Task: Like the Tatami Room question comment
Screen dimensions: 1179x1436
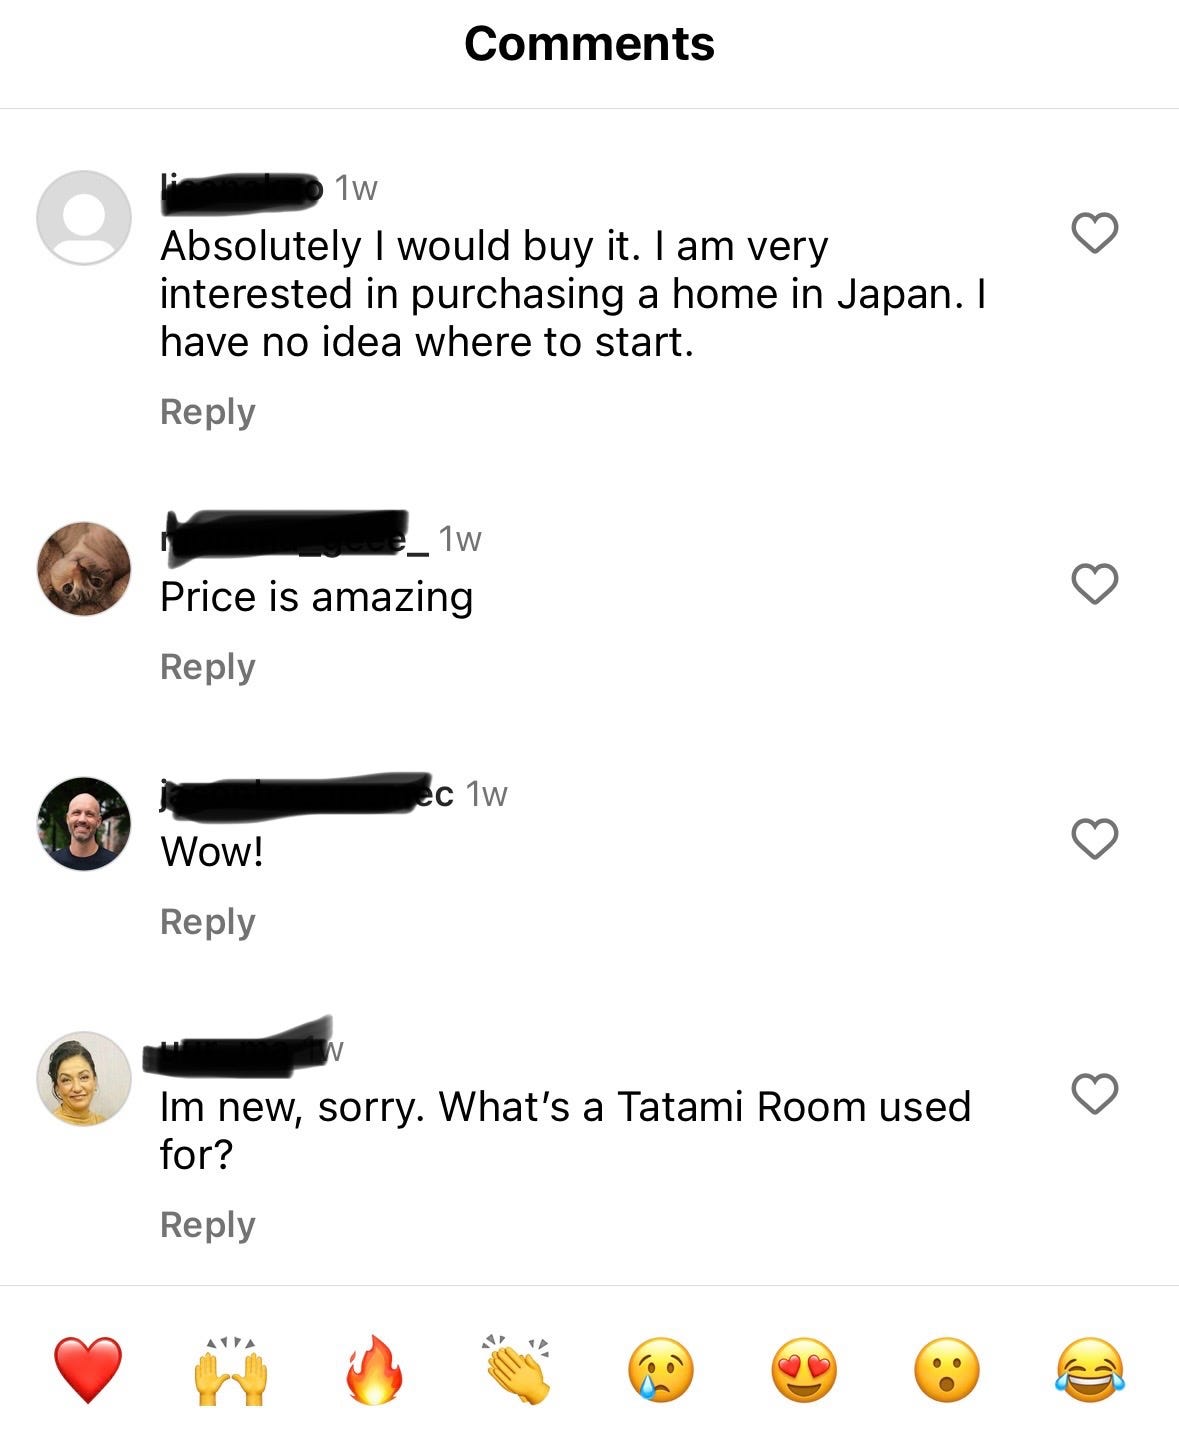Action: tap(1094, 1094)
